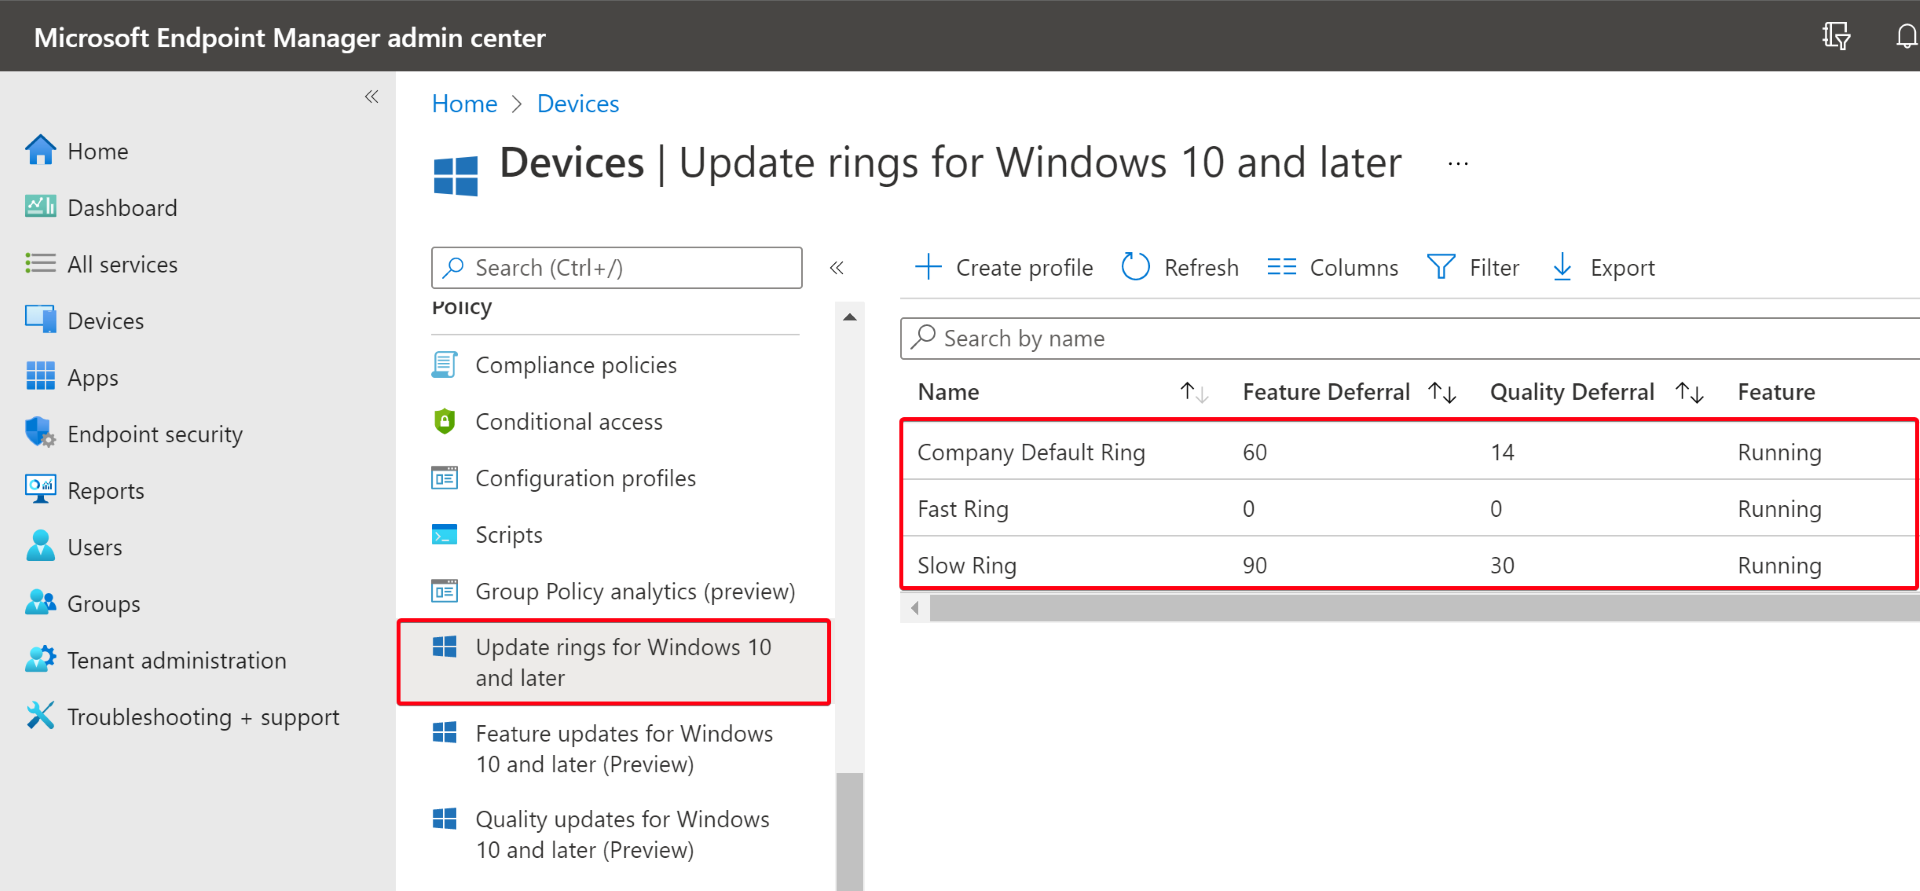Click the All services list icon
The image size is (1920, 891).
pos(40,264)
